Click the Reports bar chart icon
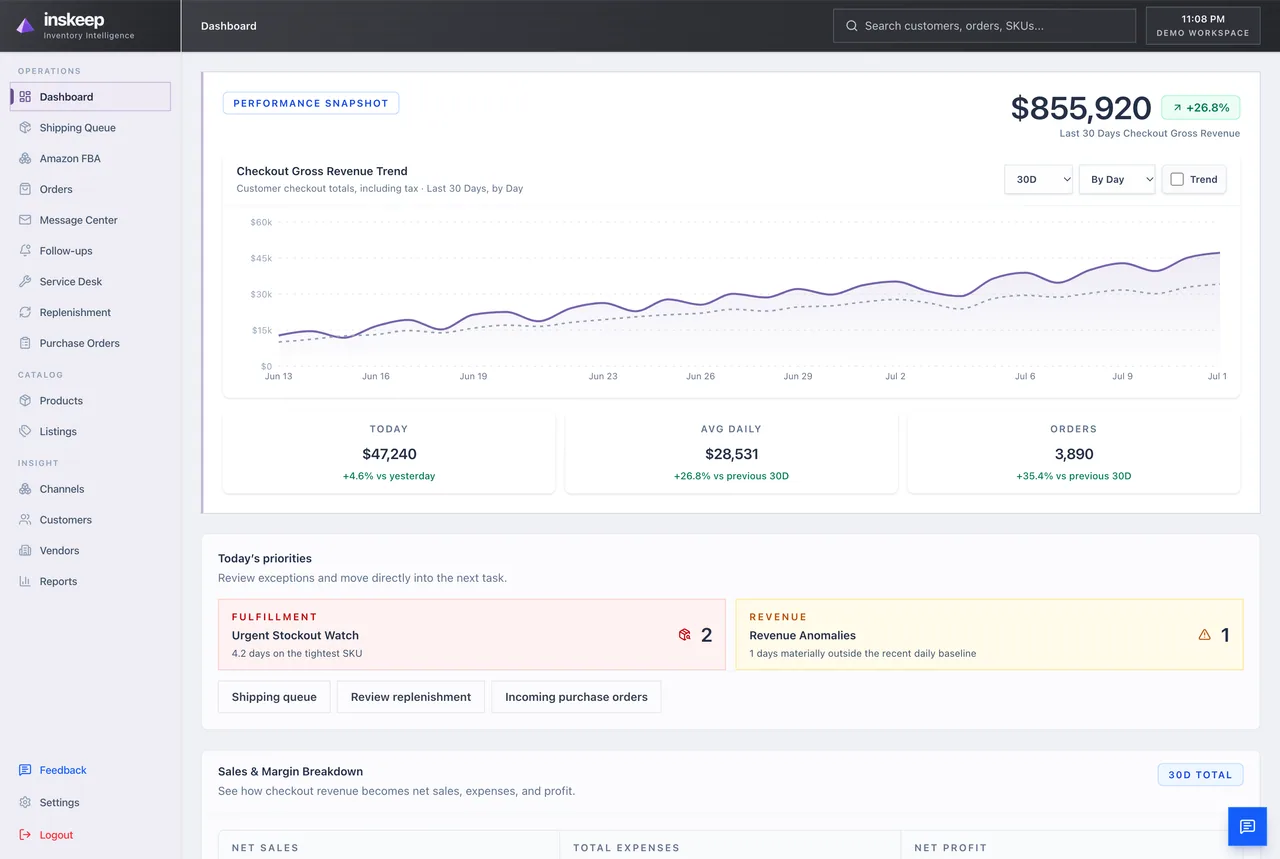Screen dimensions: 1280x859 pos(25,582)
